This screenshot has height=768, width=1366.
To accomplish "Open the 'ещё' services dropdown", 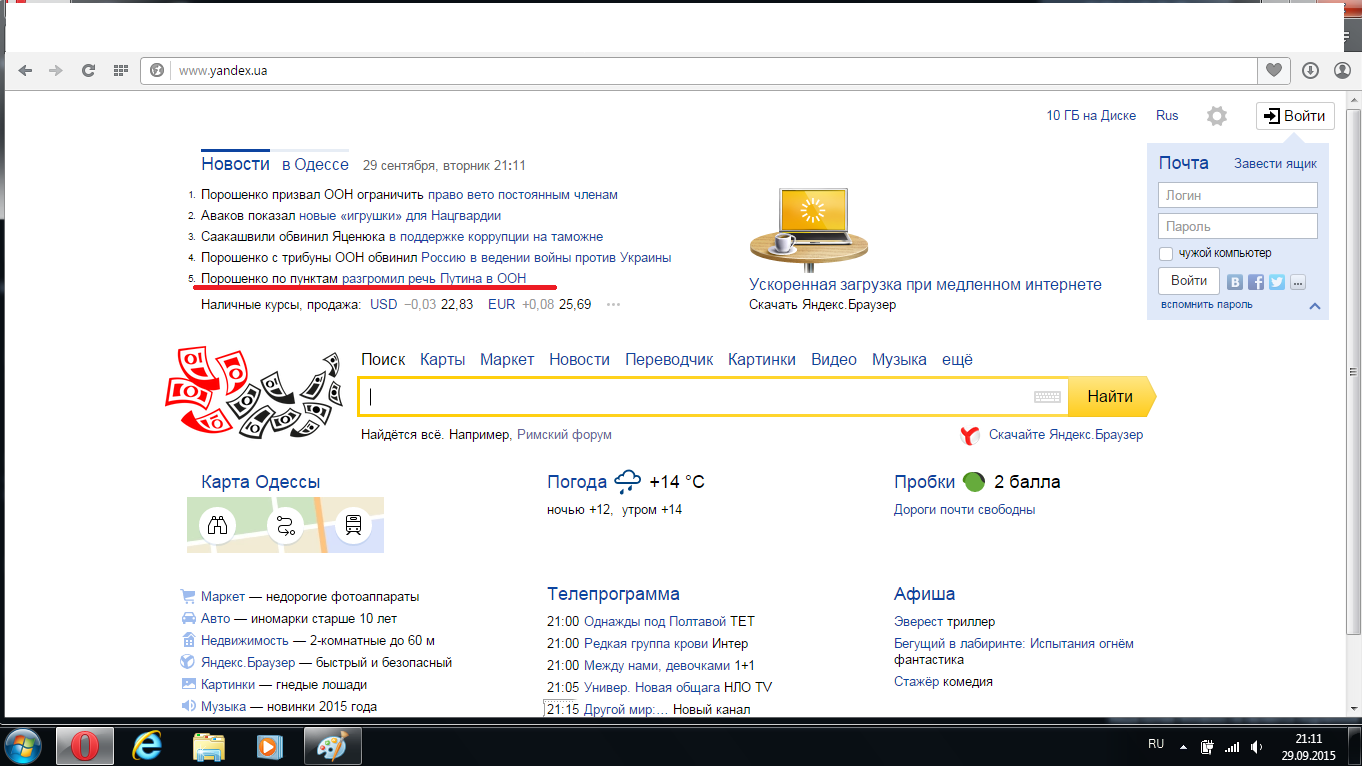I will 958,360.
